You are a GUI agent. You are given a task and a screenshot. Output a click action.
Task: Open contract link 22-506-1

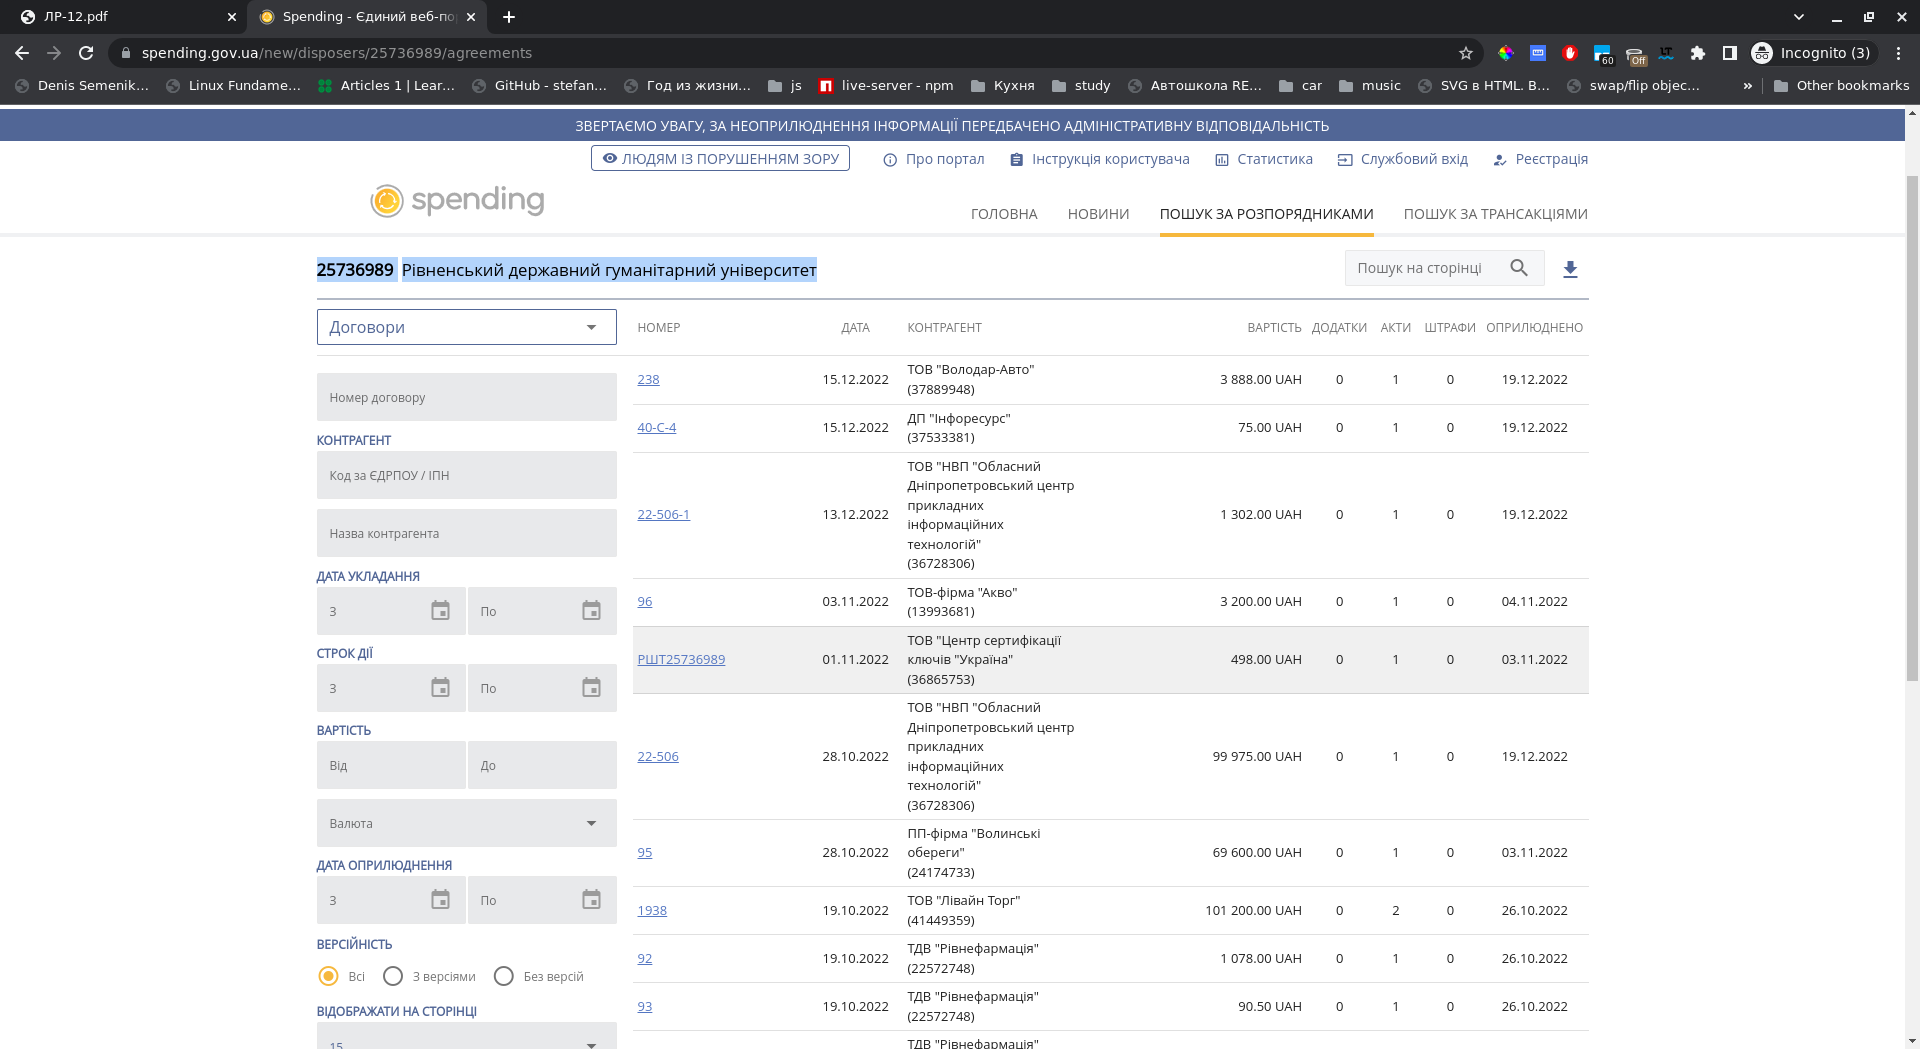point(663,515)
